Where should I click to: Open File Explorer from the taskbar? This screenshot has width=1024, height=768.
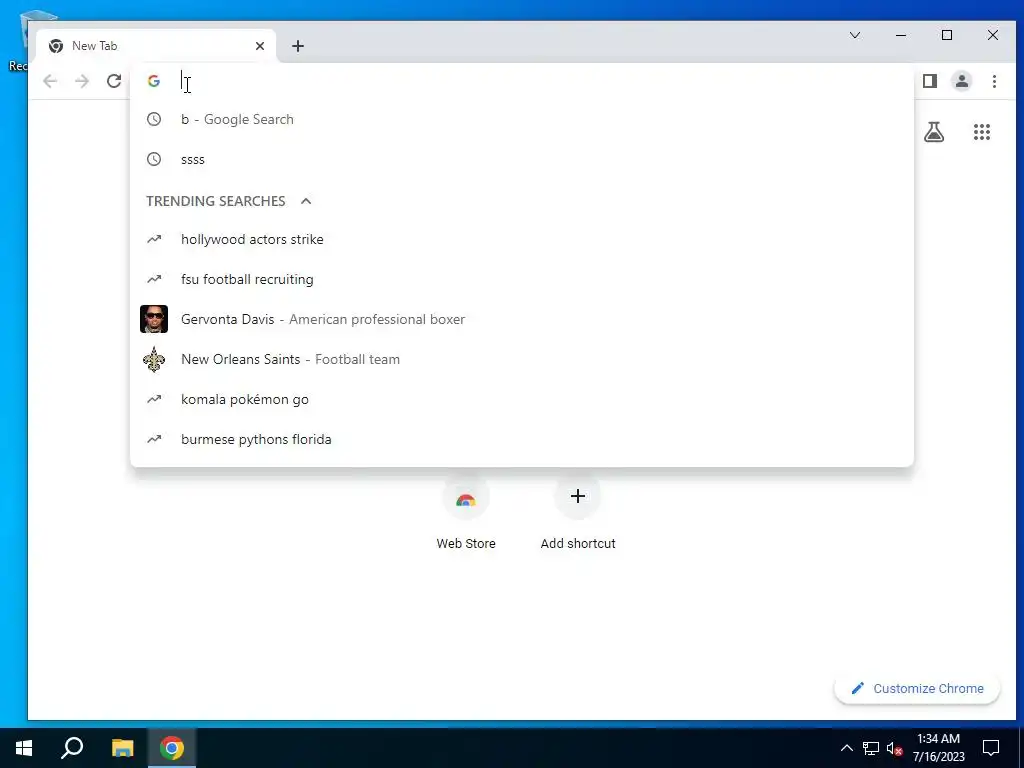122,748
